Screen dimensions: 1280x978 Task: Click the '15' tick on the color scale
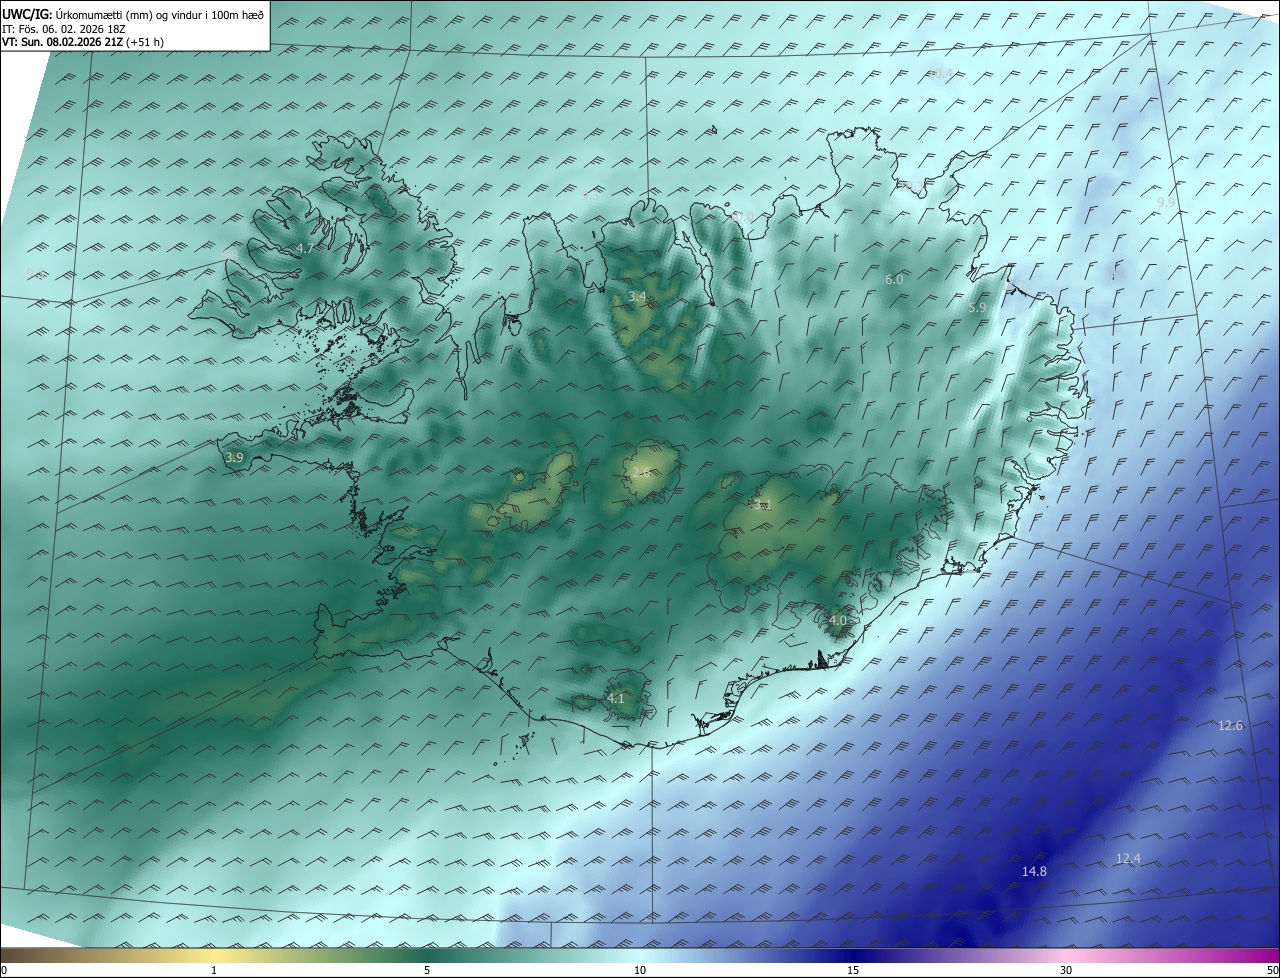coord(853,970)
